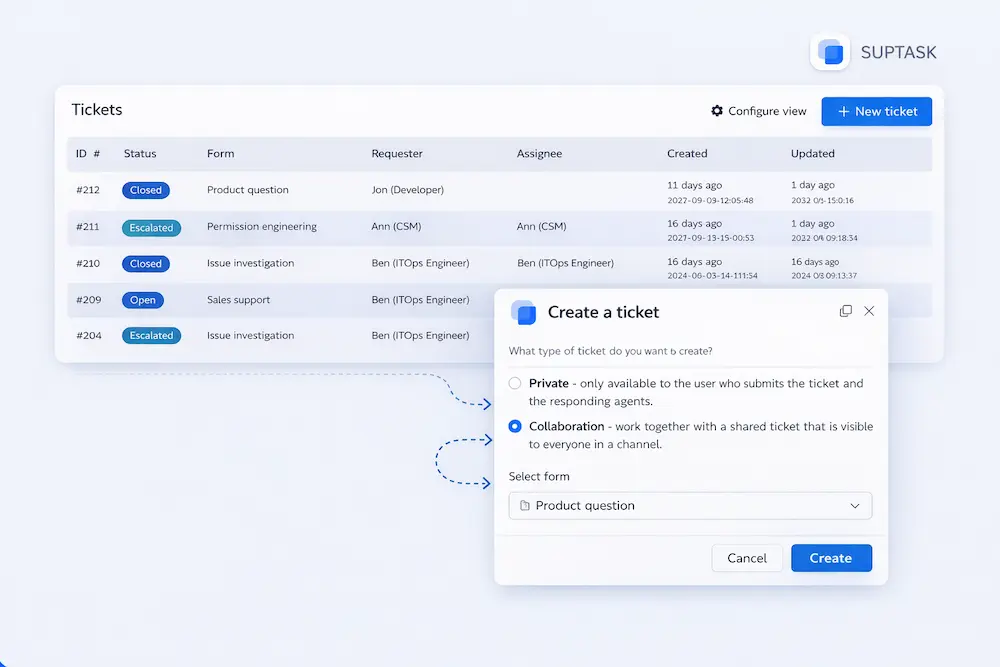Open ticket #212

pos(88,190)
